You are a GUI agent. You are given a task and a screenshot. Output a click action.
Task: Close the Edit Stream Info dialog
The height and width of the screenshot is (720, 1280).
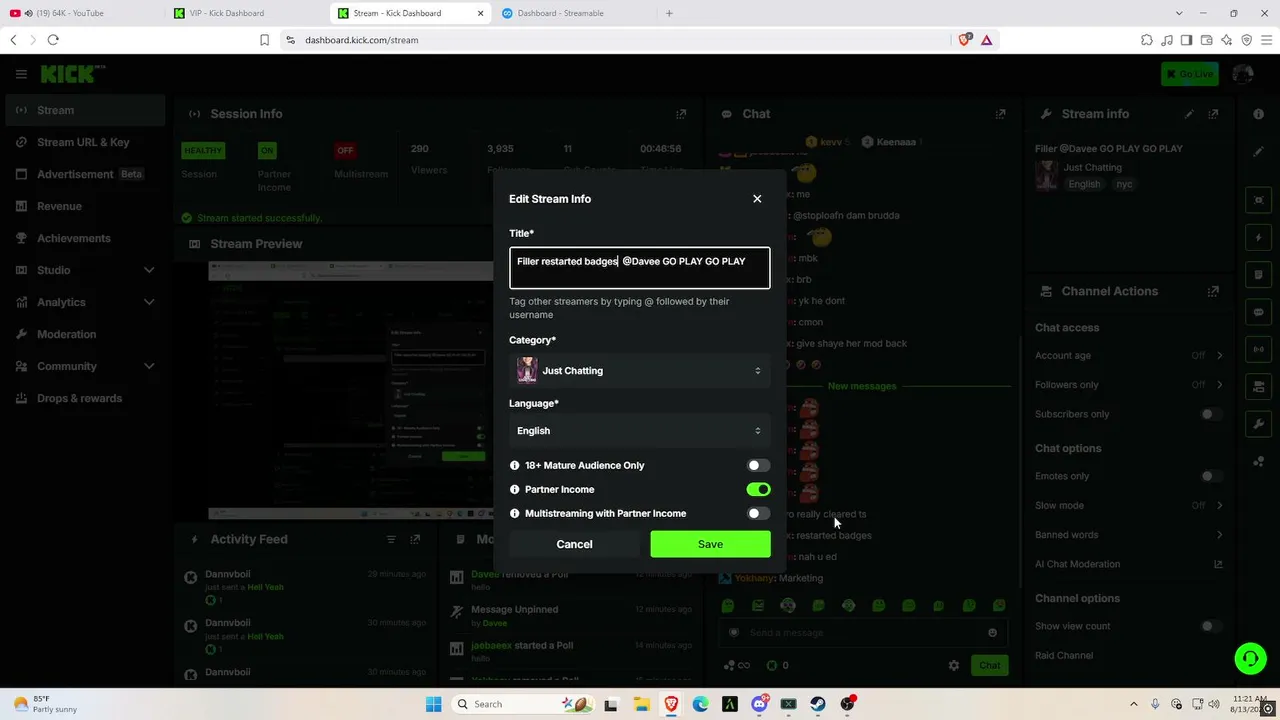[757, 199]
